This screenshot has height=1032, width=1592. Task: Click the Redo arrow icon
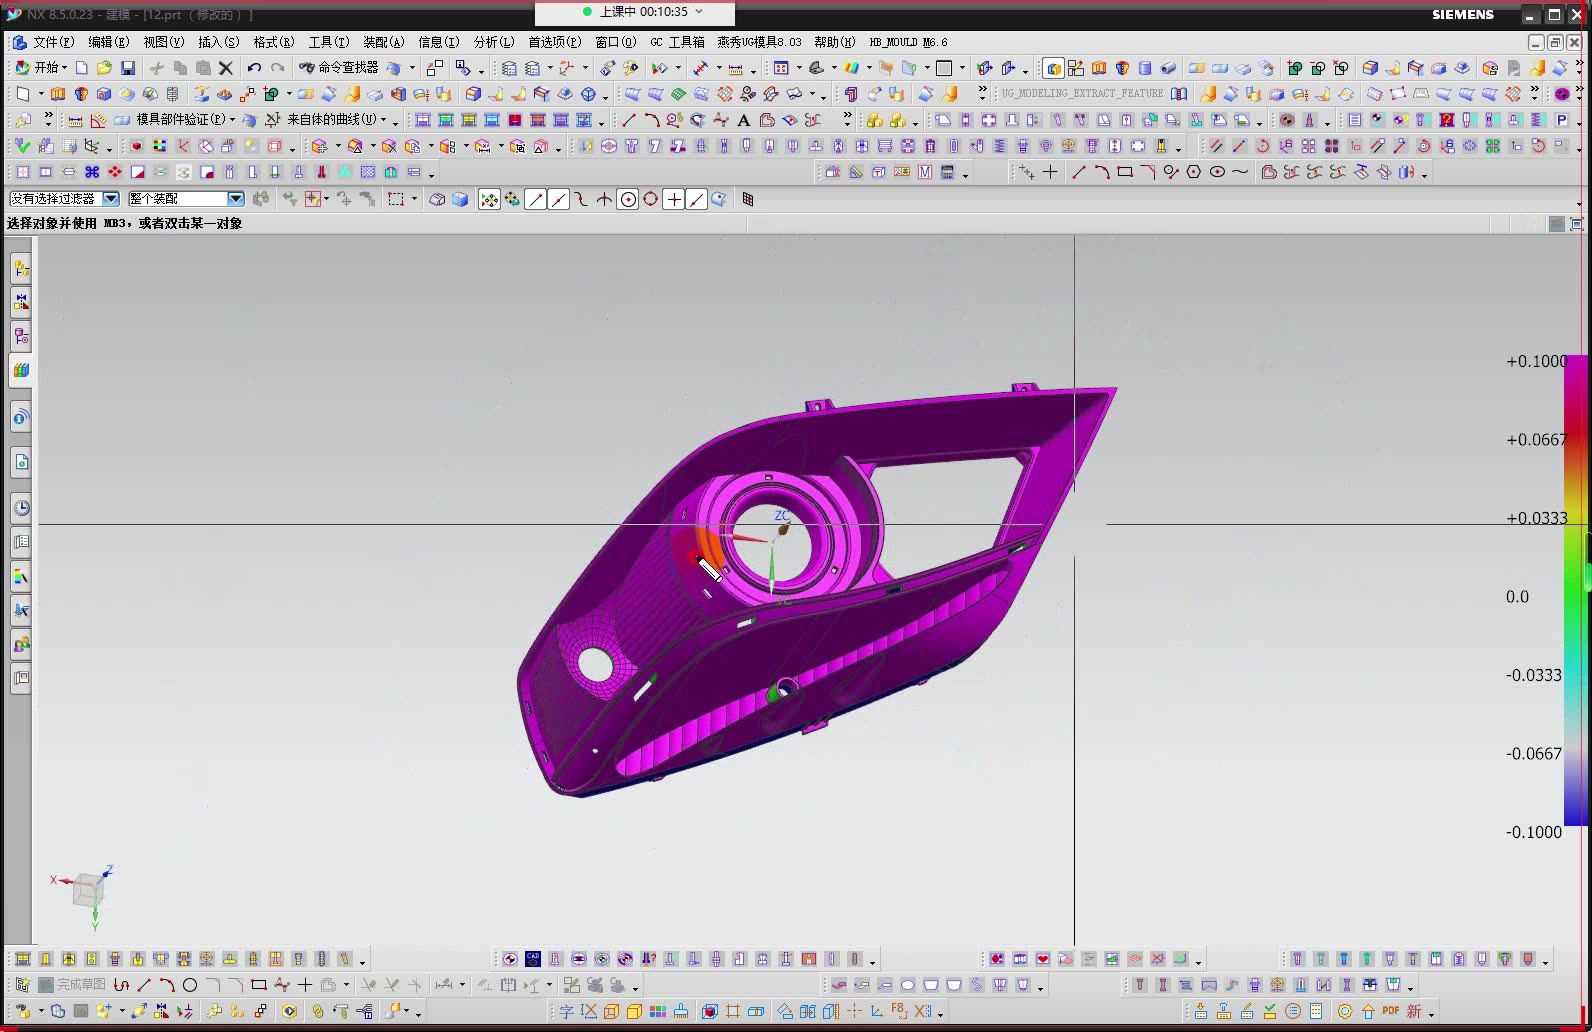pyautogui.click(x=278, y=68)
